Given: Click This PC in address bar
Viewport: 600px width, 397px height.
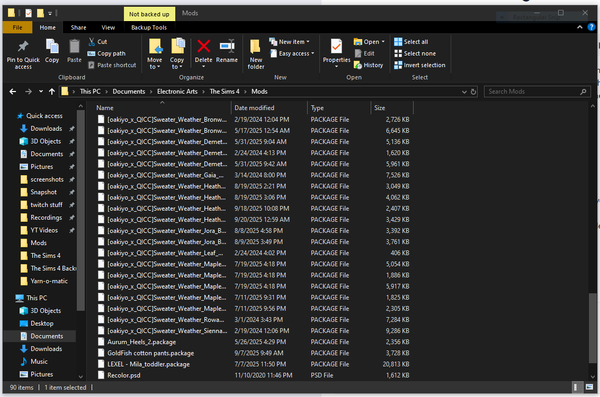Looking at the screenshot, I should (x=90, y=91).
